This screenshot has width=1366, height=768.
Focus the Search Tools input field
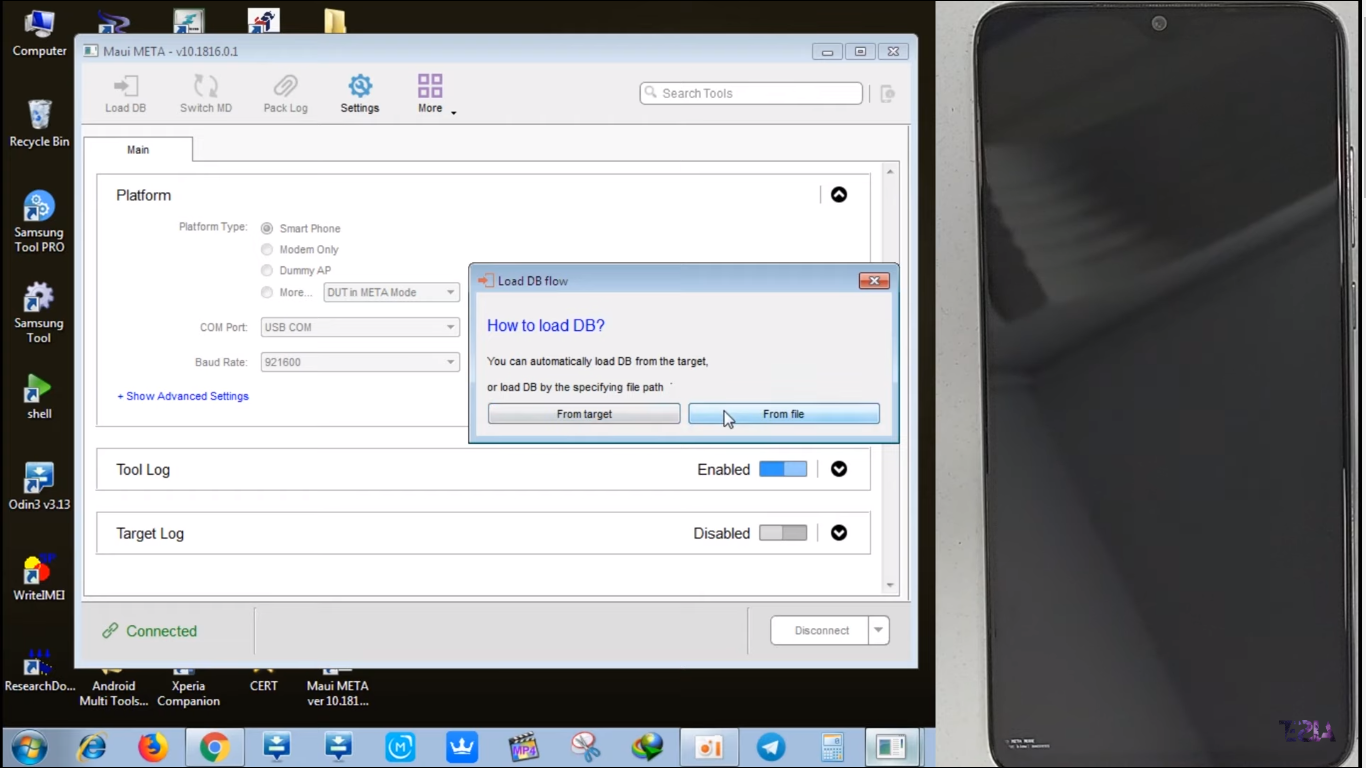pyautogui.click(x=751, y=93)
